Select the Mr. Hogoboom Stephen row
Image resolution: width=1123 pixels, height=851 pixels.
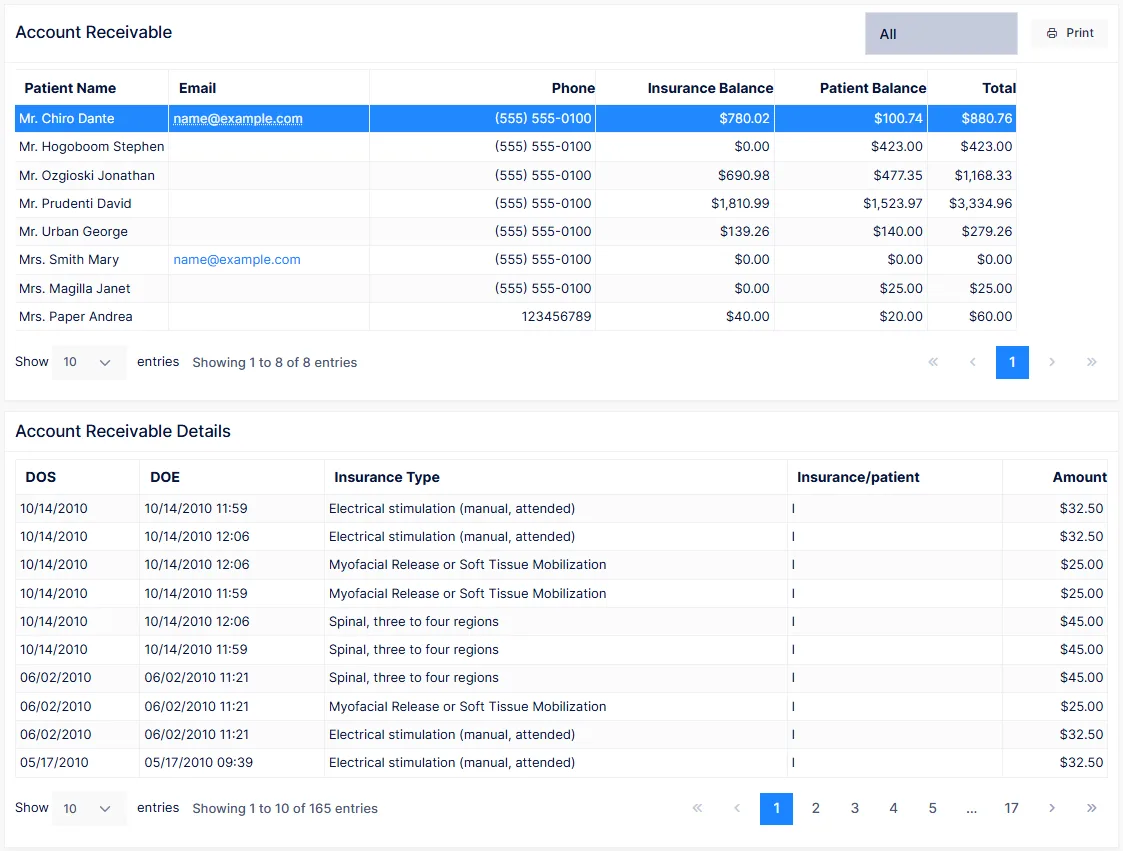tap(516, 146)
